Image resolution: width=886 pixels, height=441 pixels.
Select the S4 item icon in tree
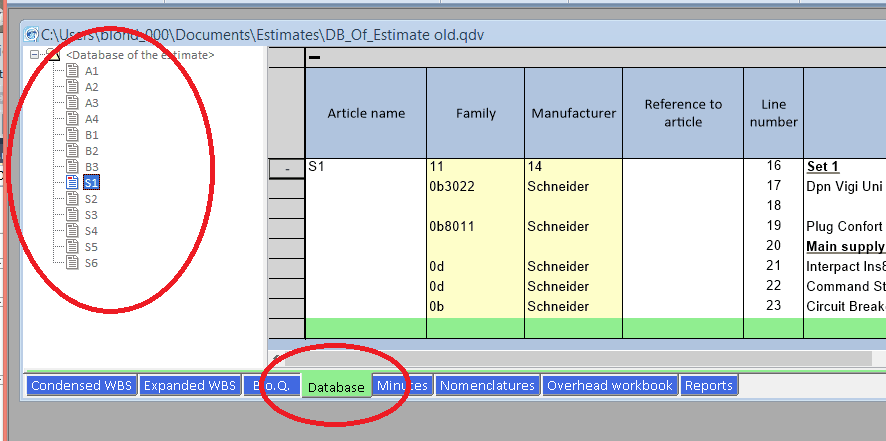[72, 231]
